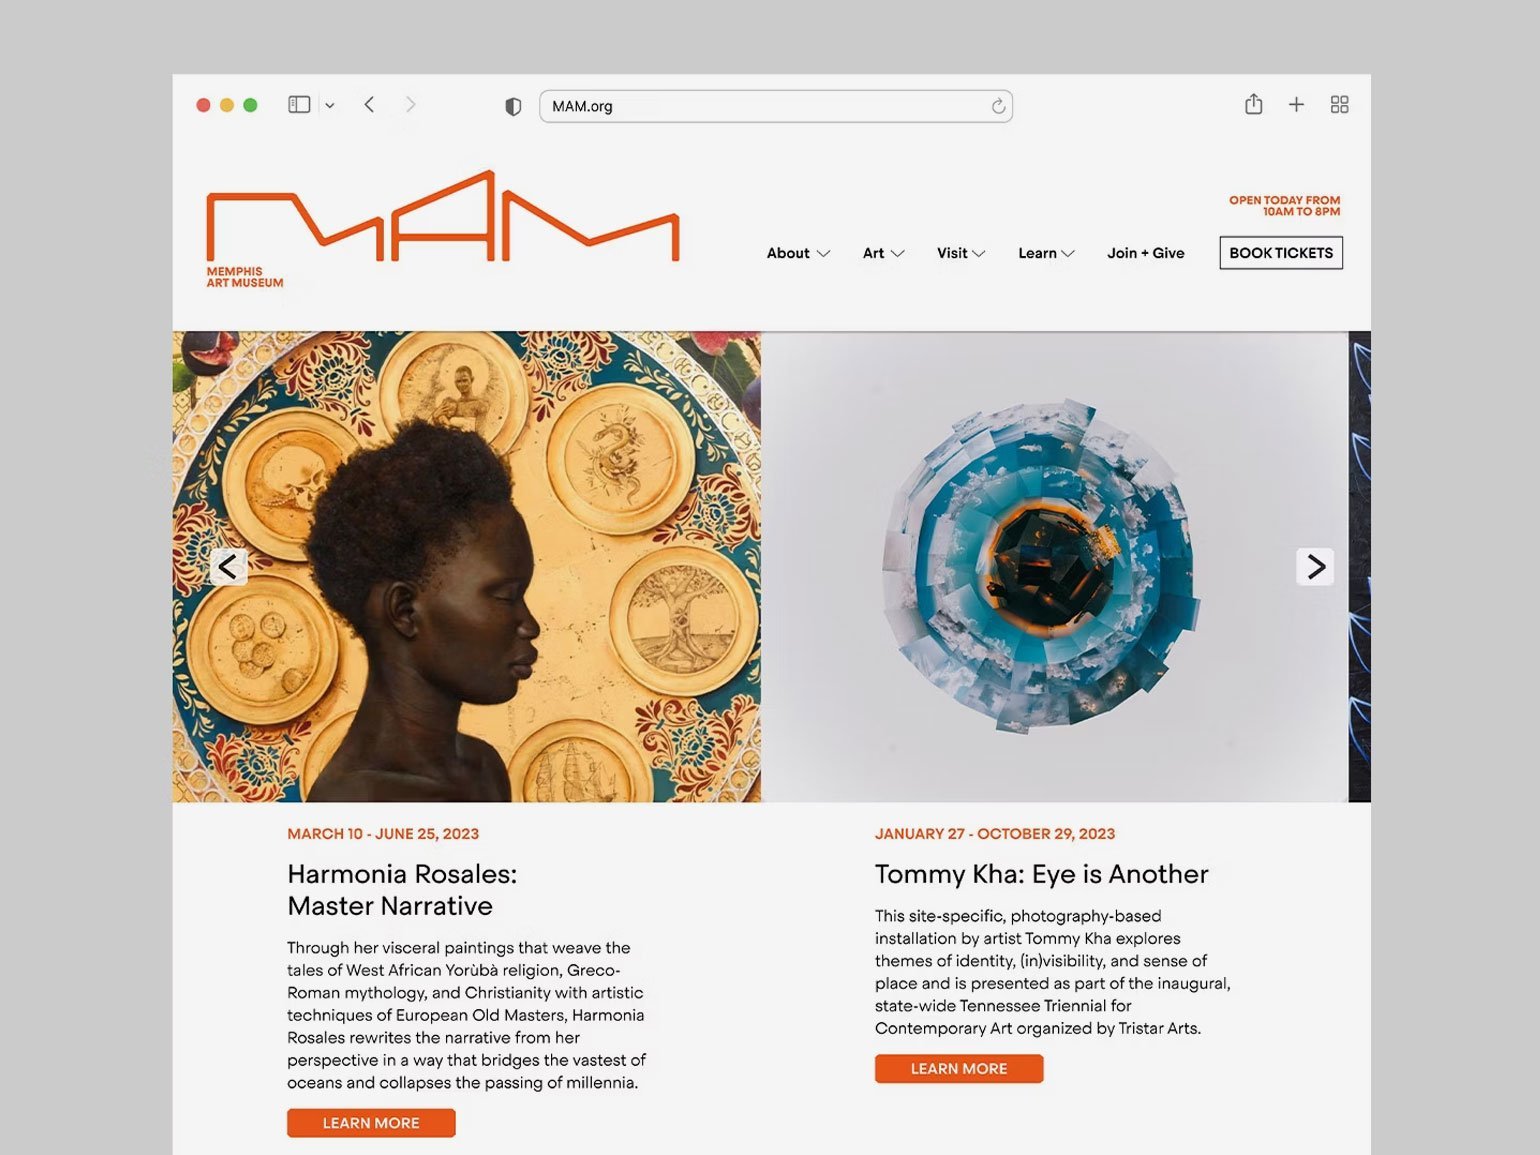
Task: Show previous slide with left carousel arrow
Action: coord(228,567)
